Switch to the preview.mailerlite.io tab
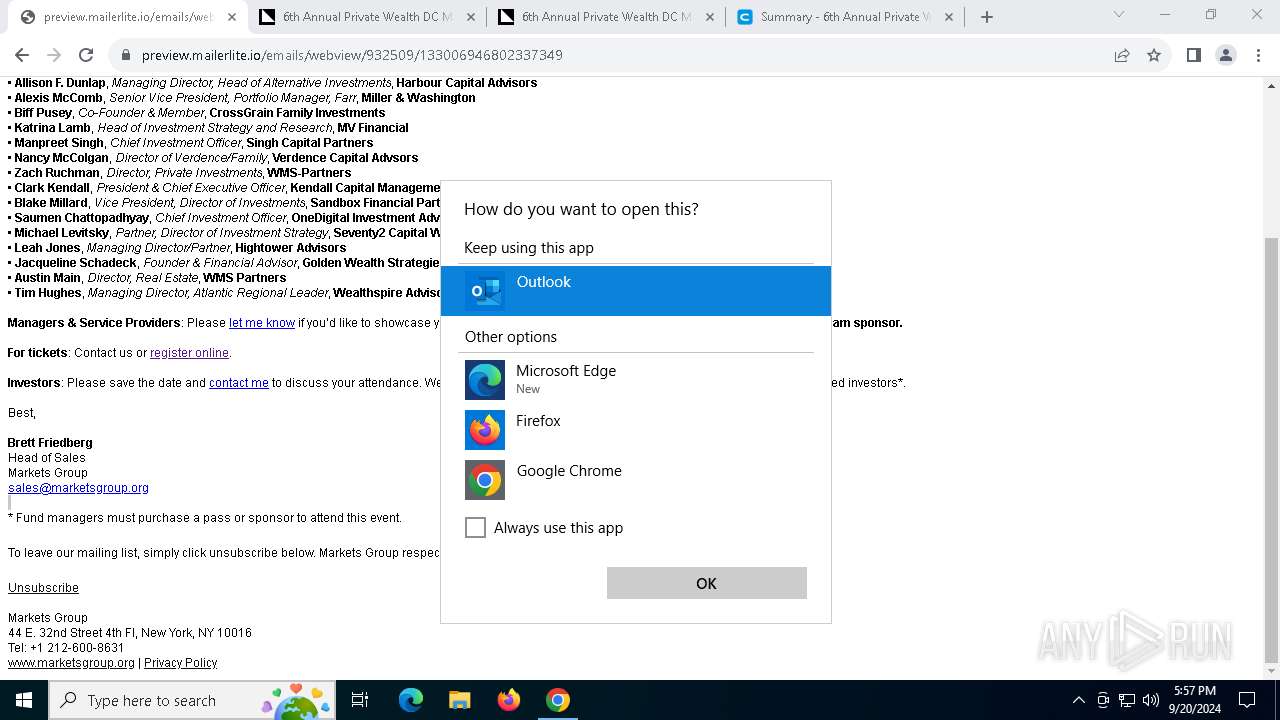1280x720 pixels. tap(127, 17)
